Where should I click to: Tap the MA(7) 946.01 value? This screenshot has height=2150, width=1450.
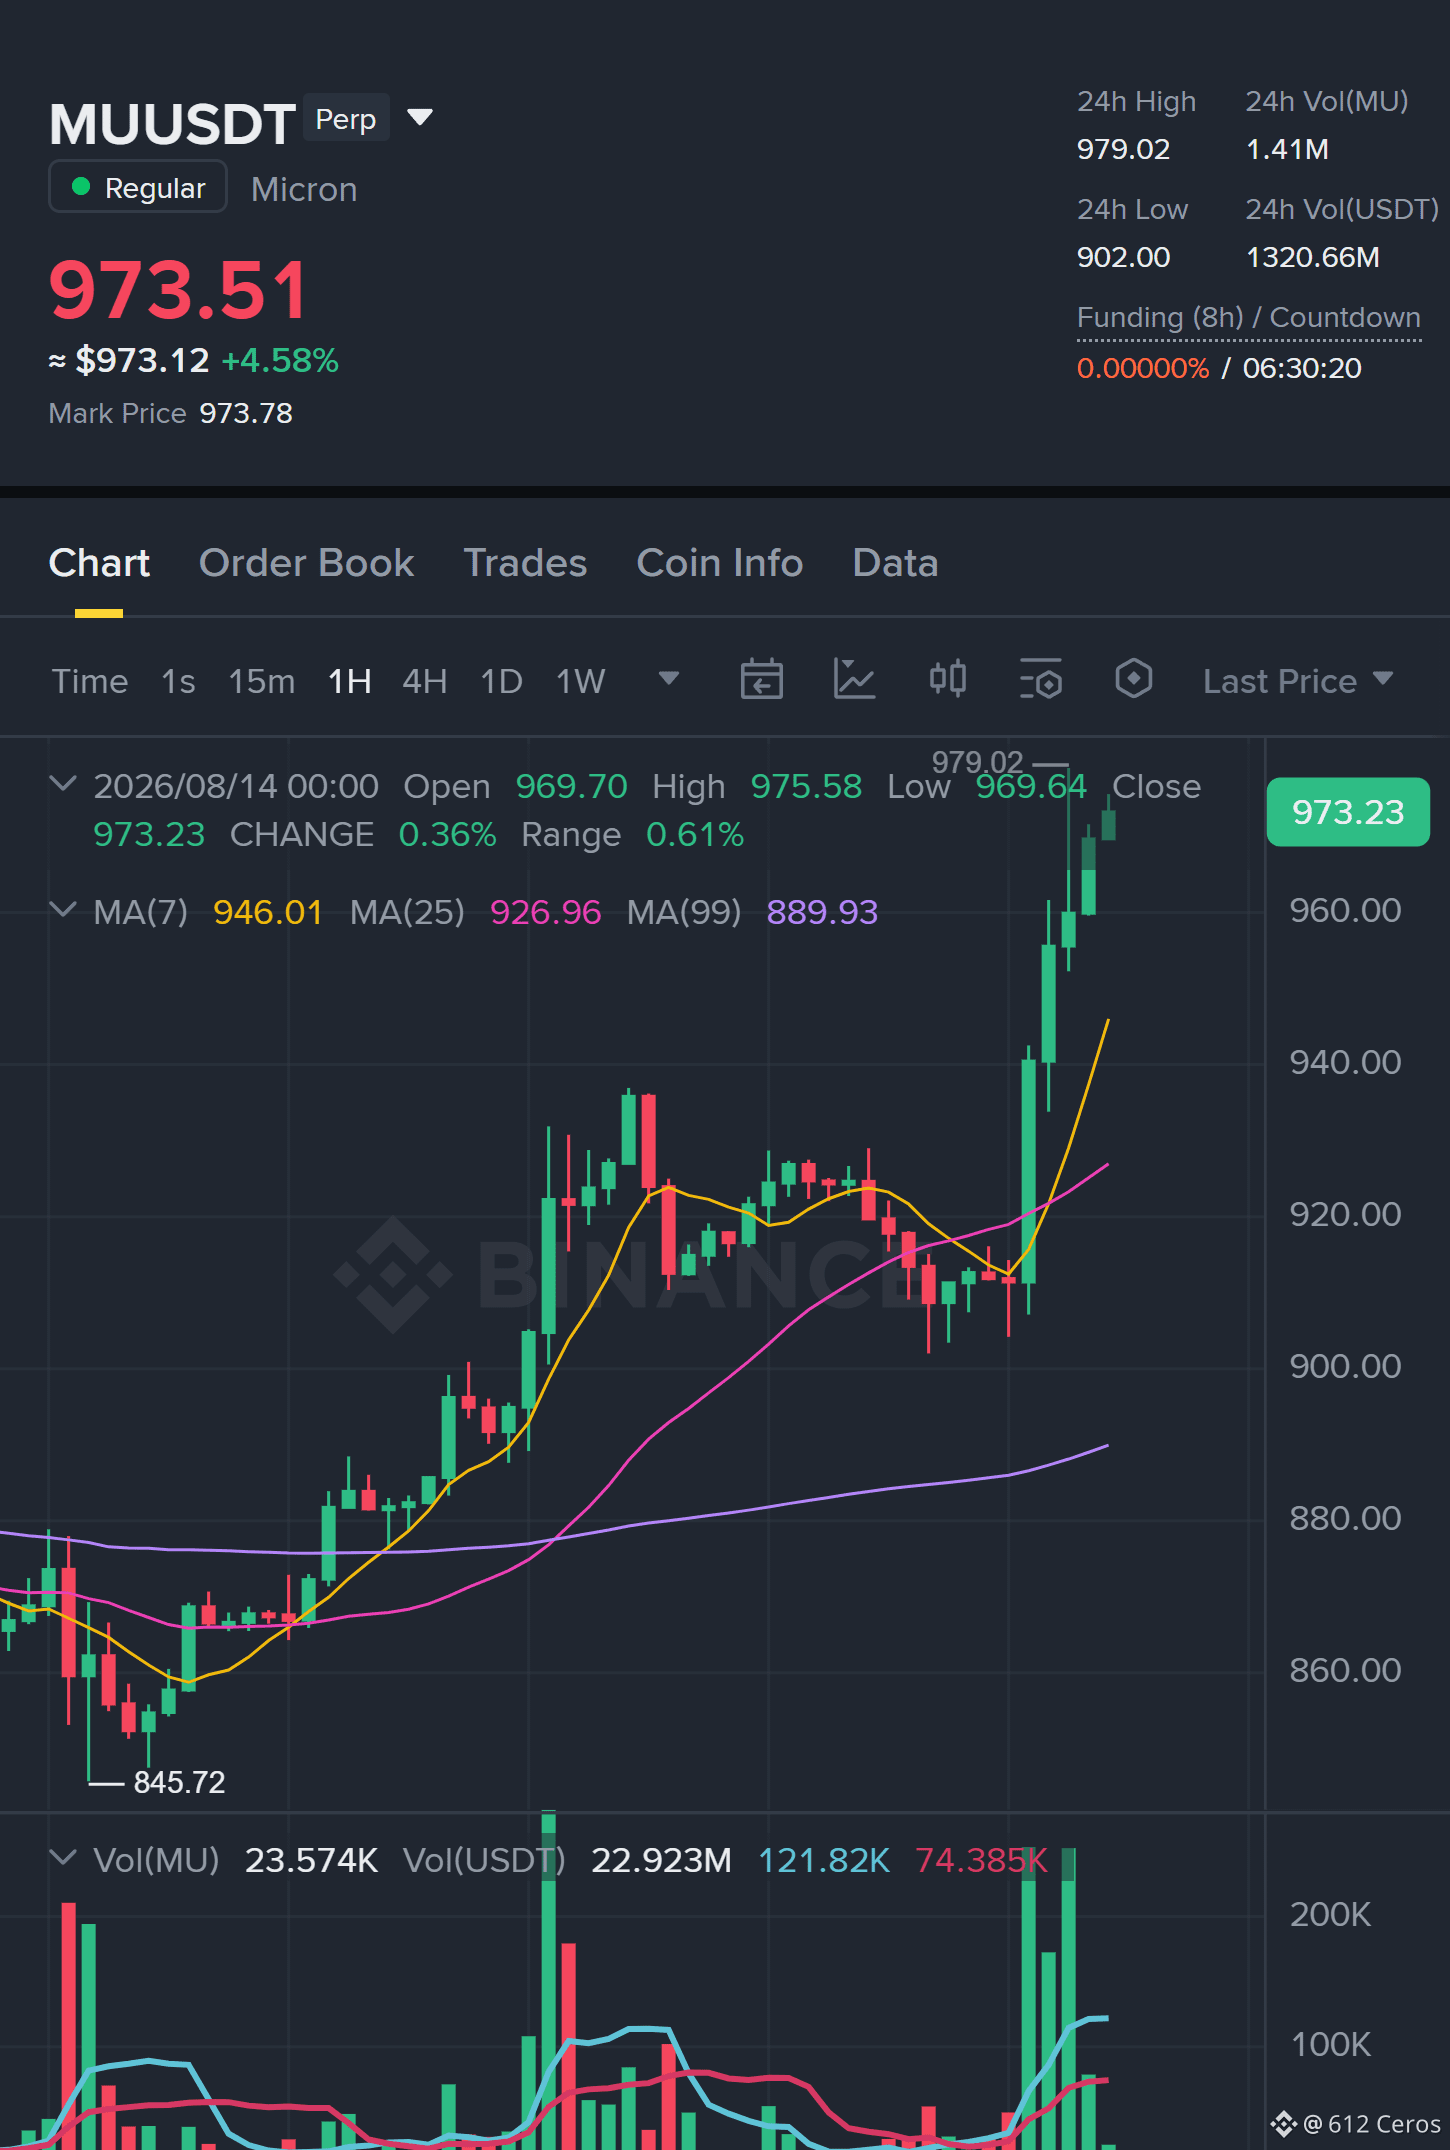pos(268,912)
